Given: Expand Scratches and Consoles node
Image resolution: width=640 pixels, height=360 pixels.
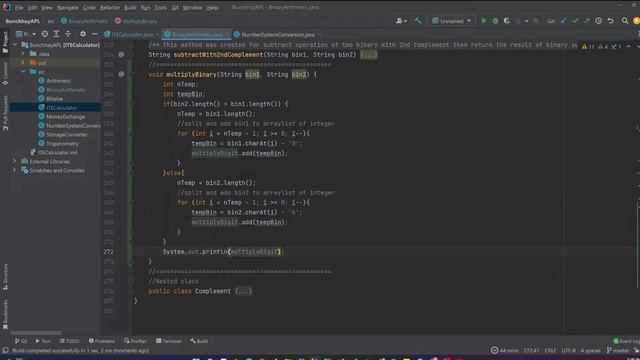Looking at the screenshot, I should point(15,171).
